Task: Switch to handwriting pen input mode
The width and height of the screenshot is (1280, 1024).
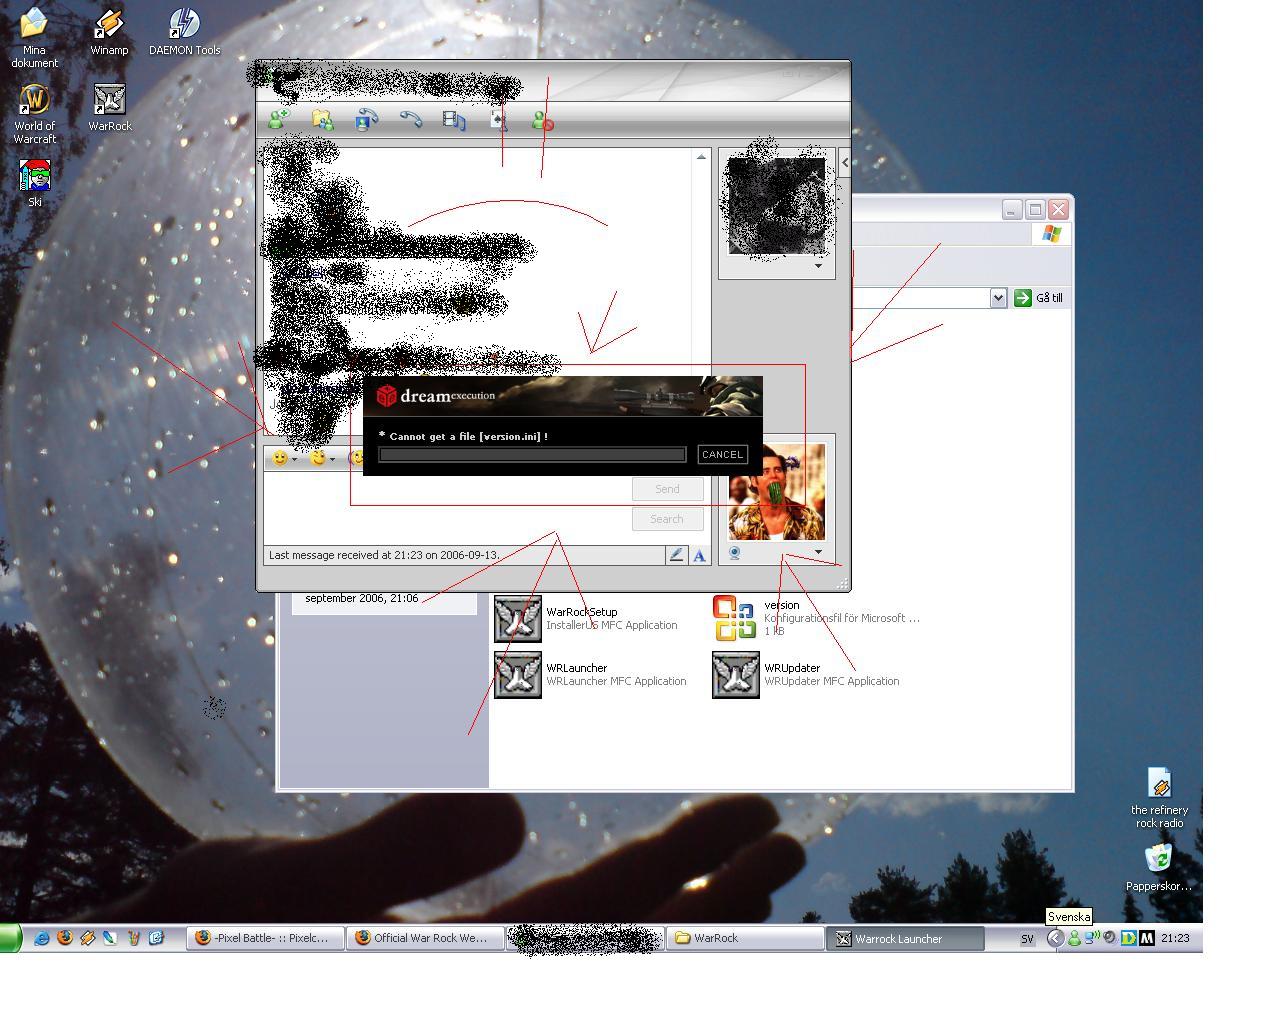Action: (676, 555)
